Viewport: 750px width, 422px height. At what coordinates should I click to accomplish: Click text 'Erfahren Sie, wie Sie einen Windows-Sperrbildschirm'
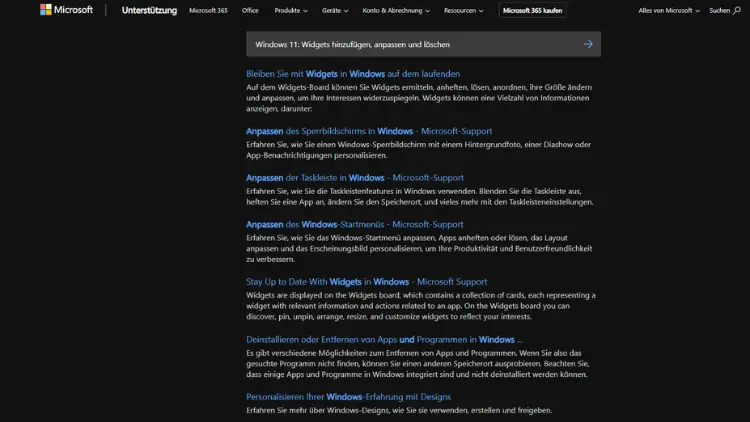[419, 150]
